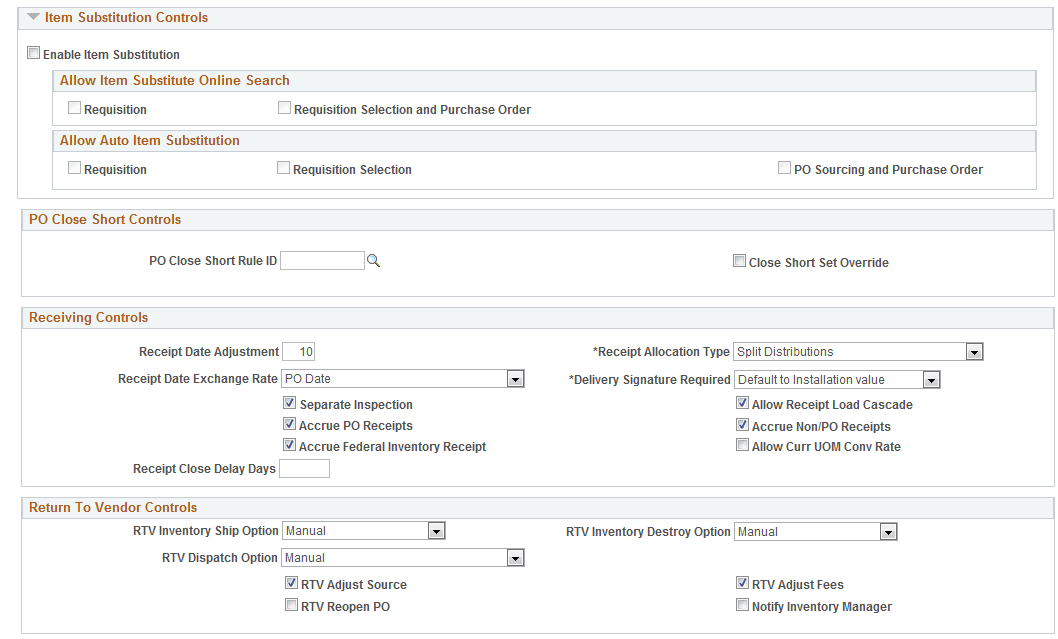Check PO Sourcing and Purchase Order option

785,167
